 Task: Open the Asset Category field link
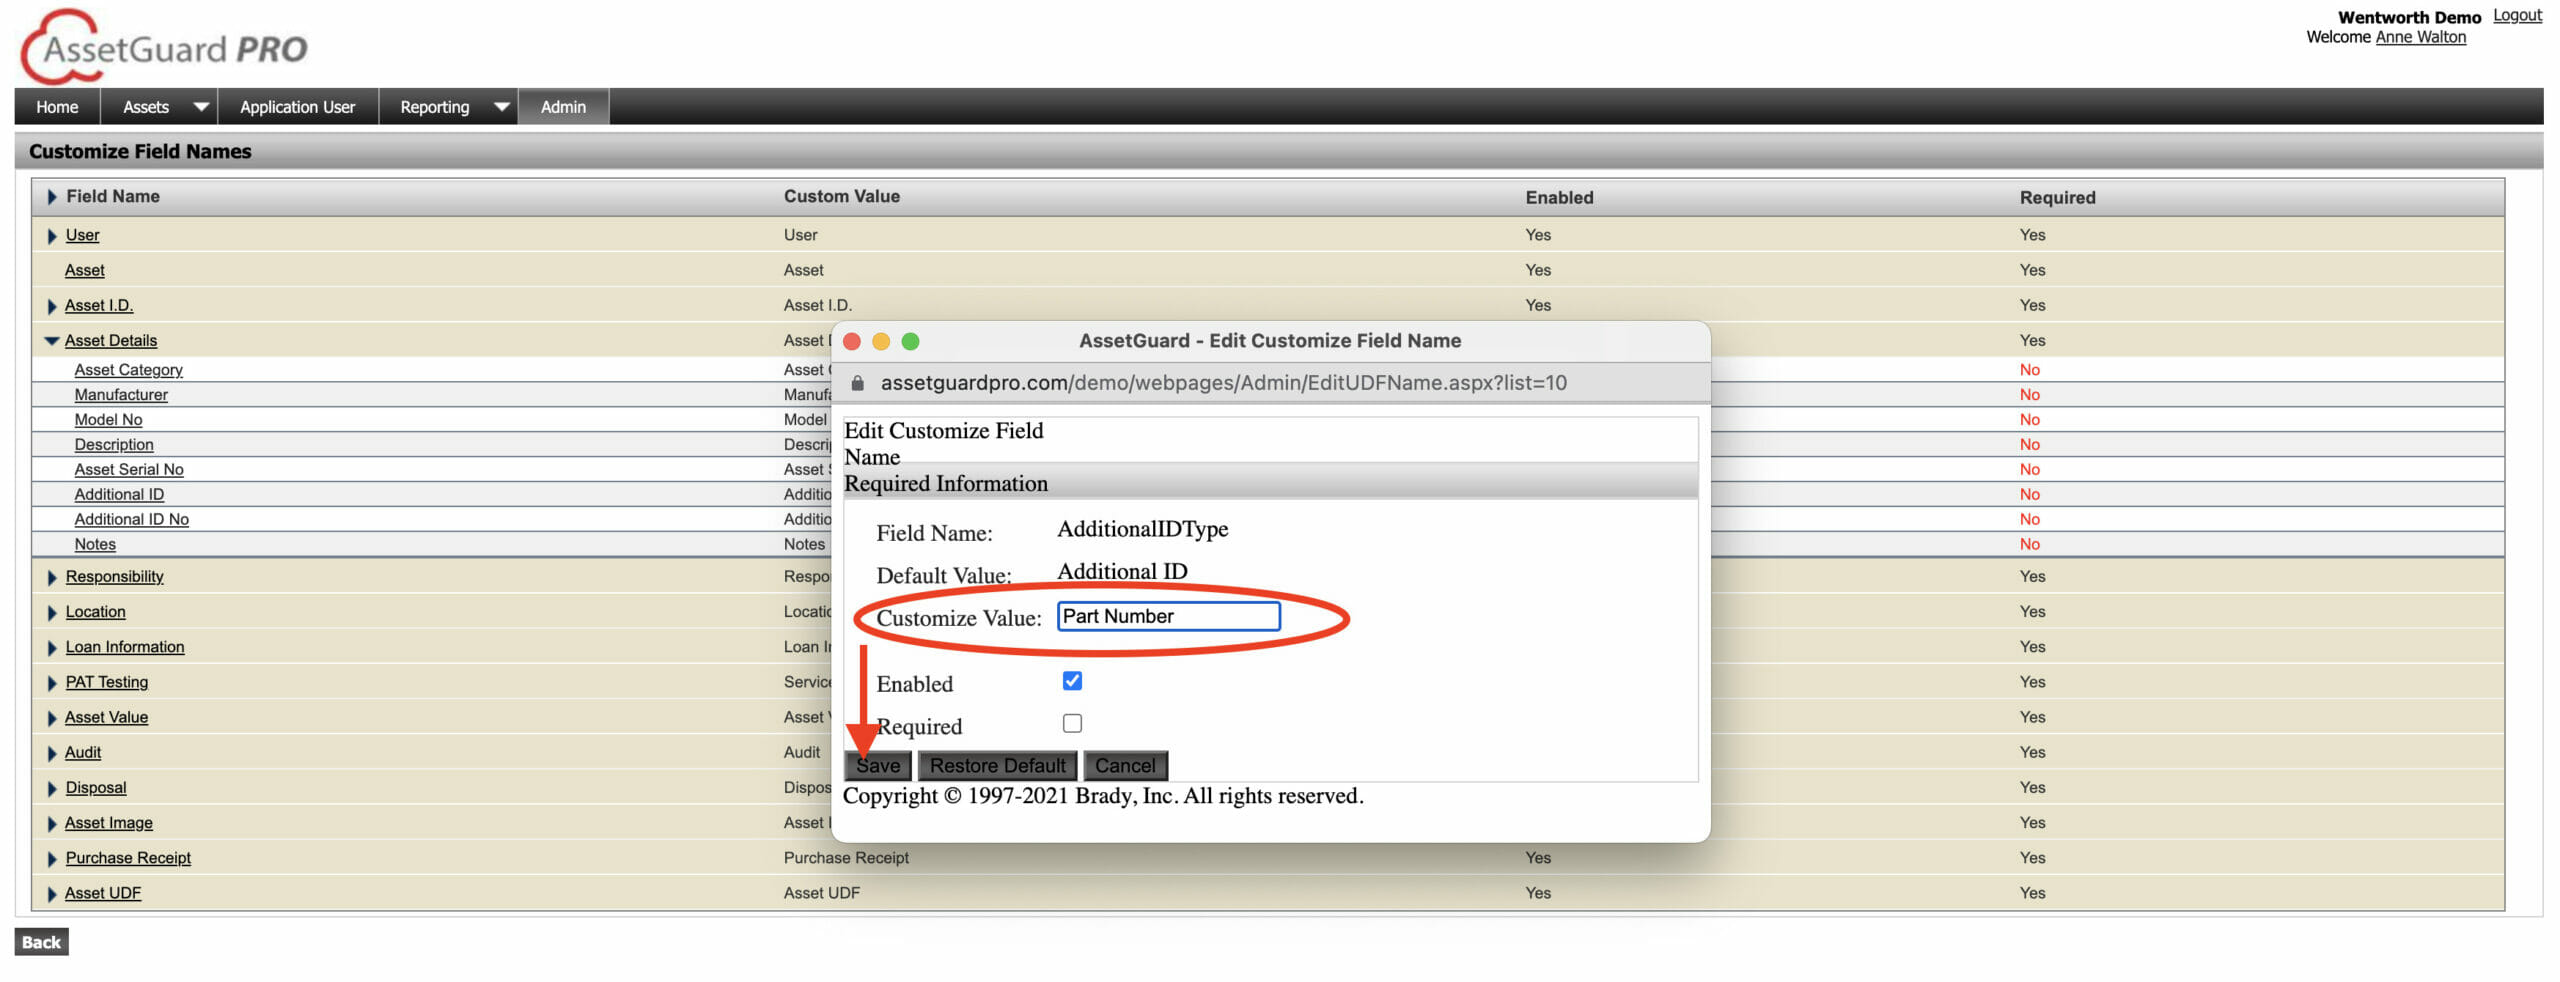129,370
